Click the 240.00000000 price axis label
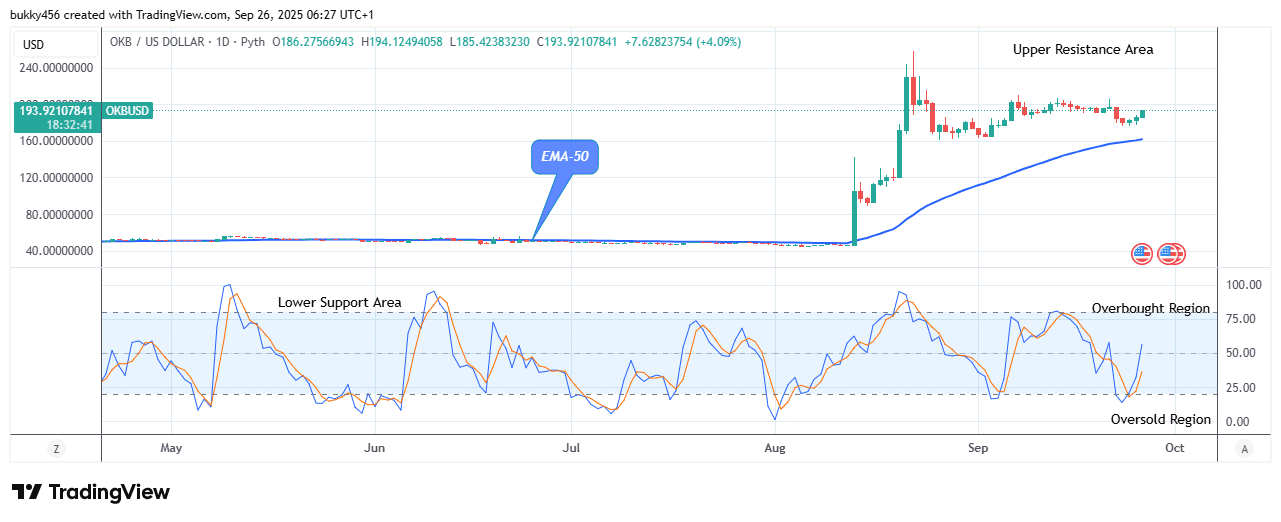Viewport: 1281px width, 522px height. click(x=58, y=68)
